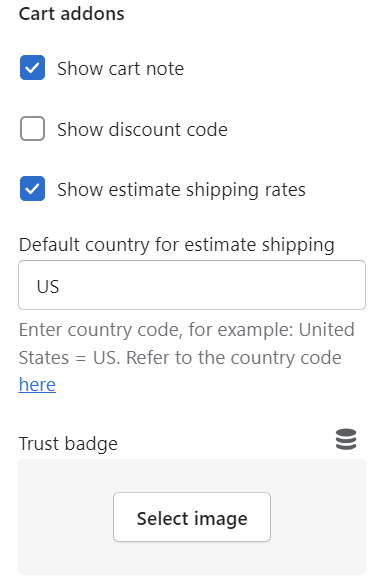Click the gray Trust badge image placeholder
384x588 pixels.
click(x=192, y=517)
